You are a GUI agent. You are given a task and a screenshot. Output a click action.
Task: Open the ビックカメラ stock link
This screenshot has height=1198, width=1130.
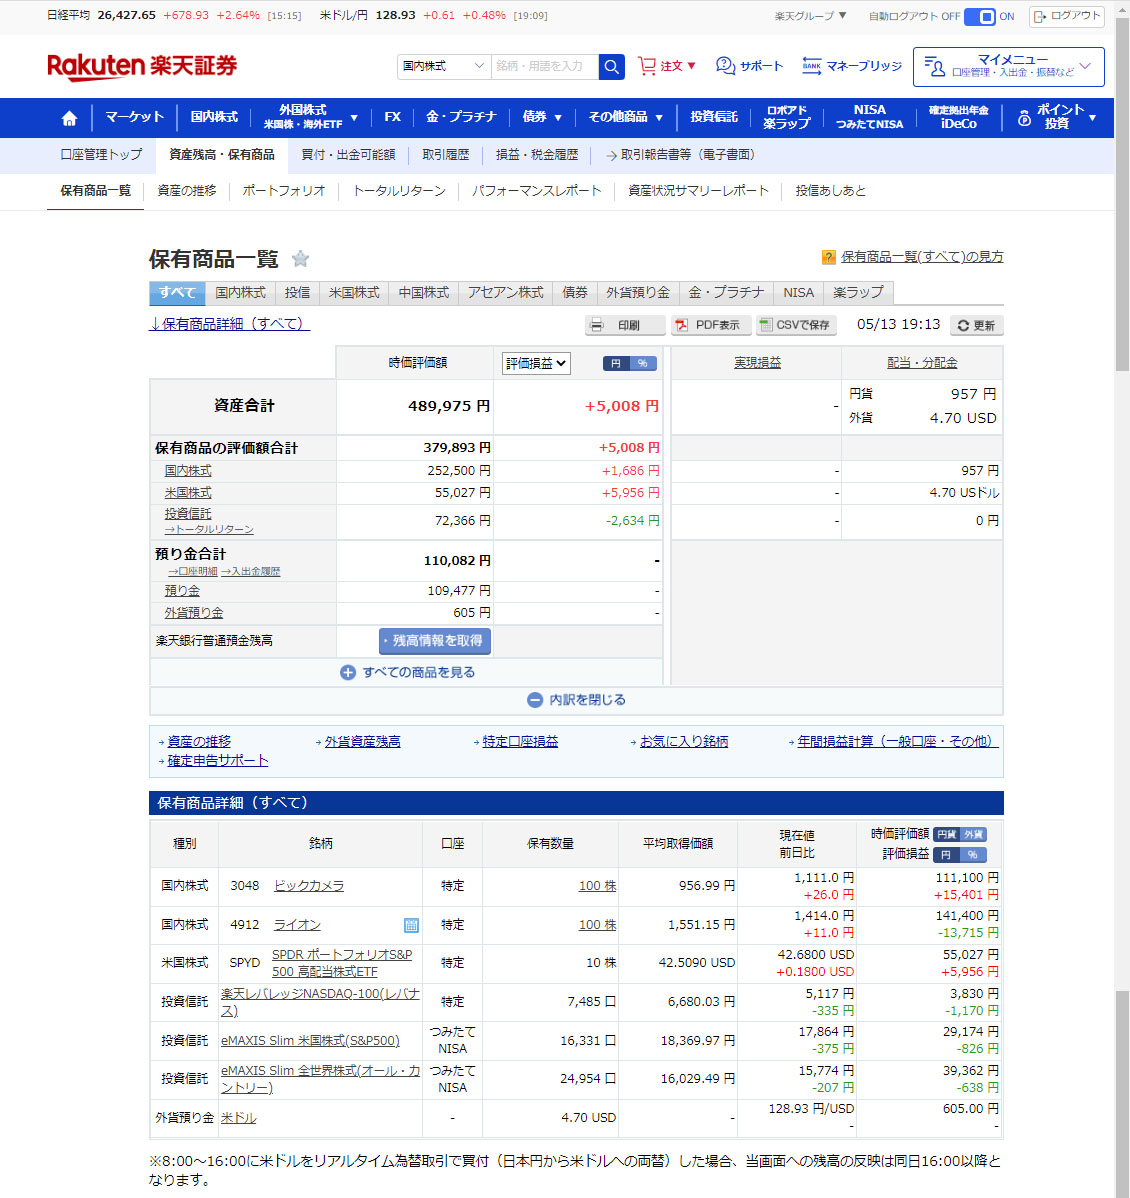coord(309,885)
